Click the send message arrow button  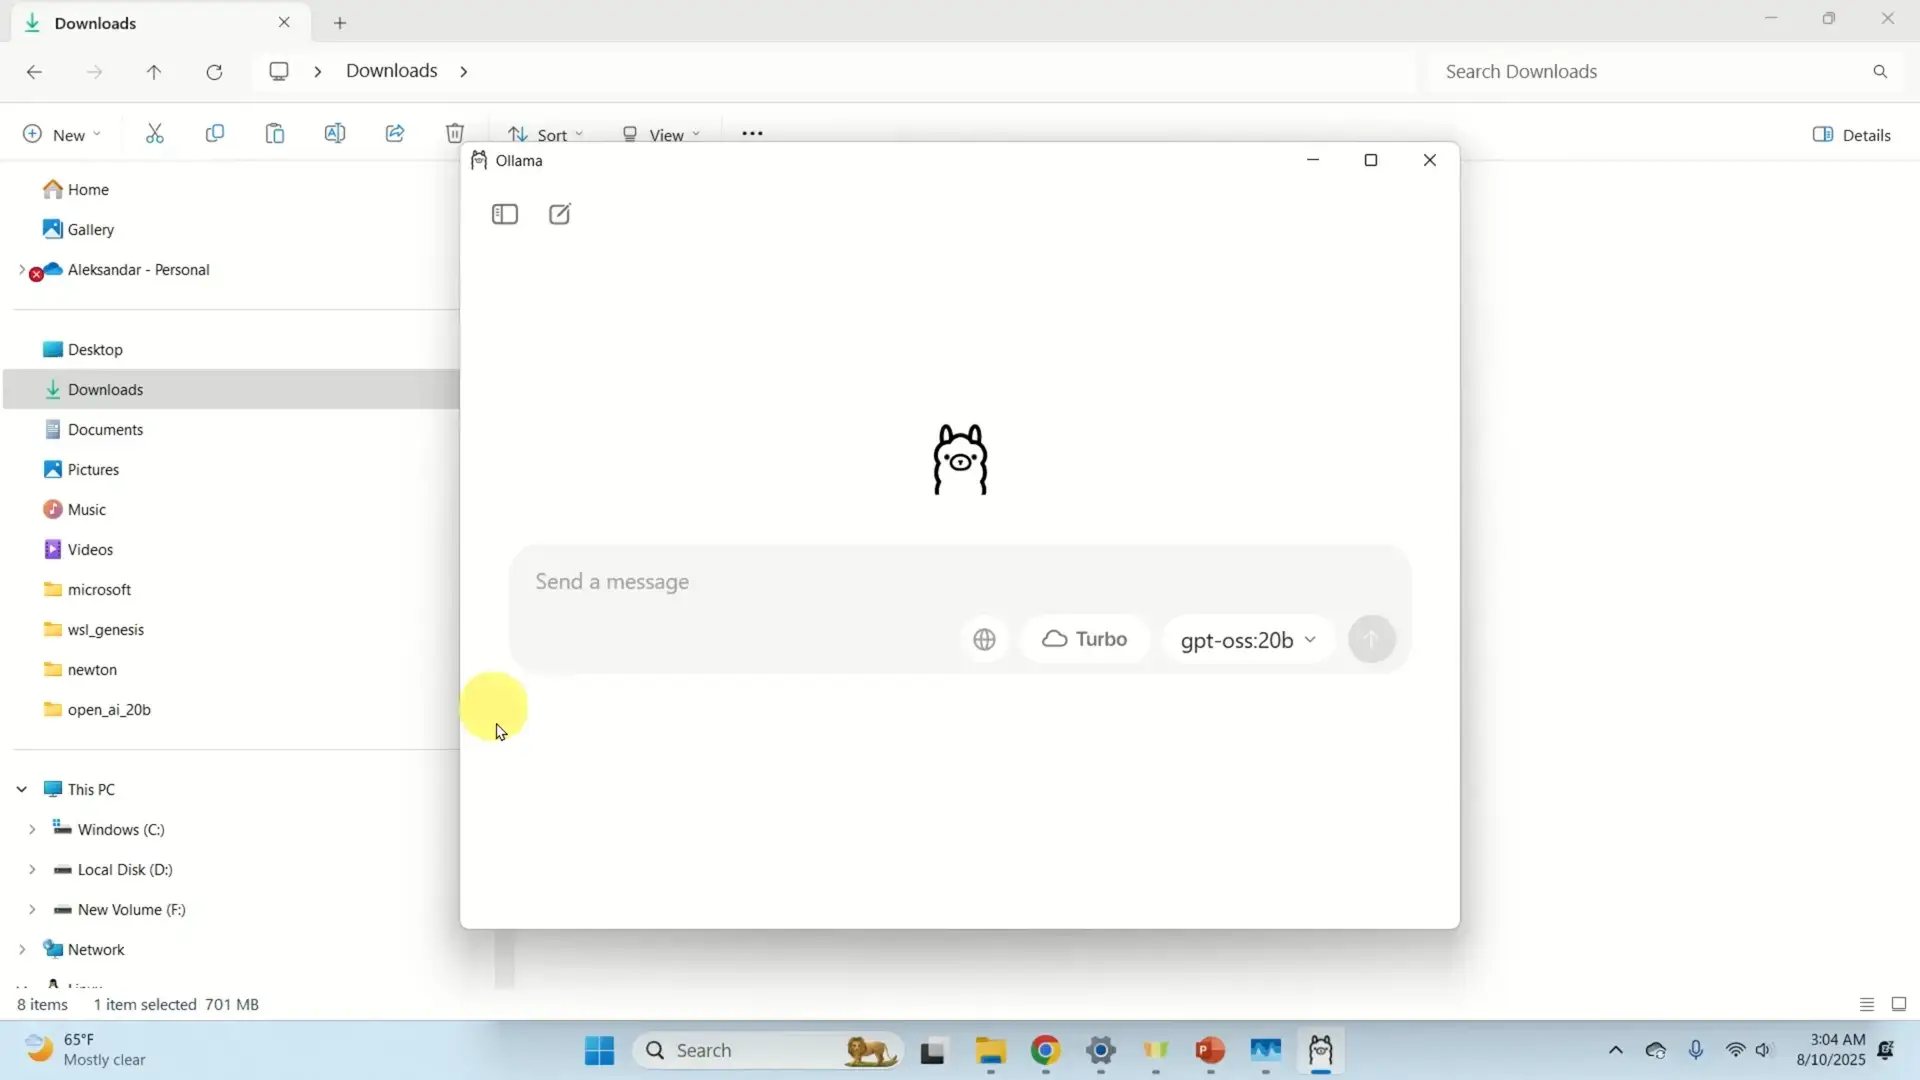click(1371, 639)
